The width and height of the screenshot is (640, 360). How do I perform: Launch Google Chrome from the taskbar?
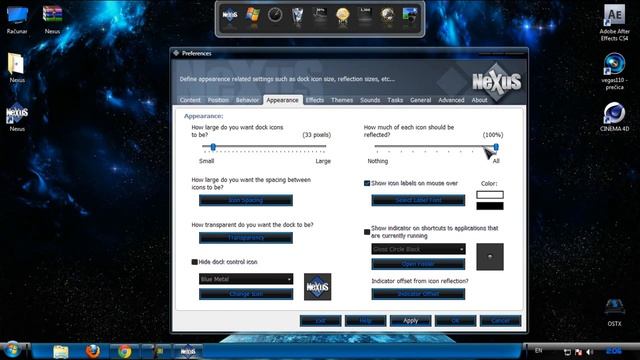[x=124, y=351]
